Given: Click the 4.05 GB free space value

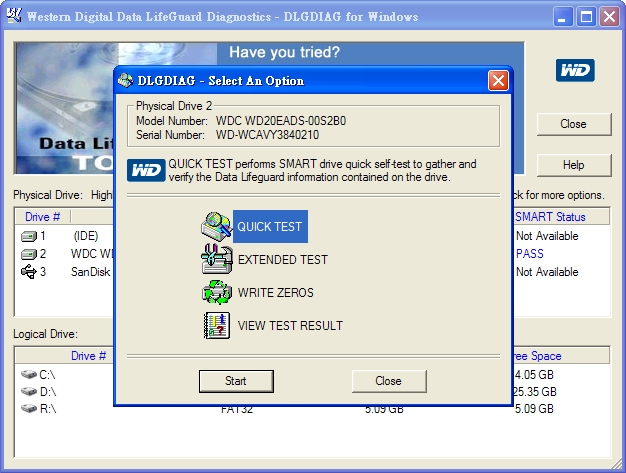Looking at the screenshot, I should (x=533, y=375).
